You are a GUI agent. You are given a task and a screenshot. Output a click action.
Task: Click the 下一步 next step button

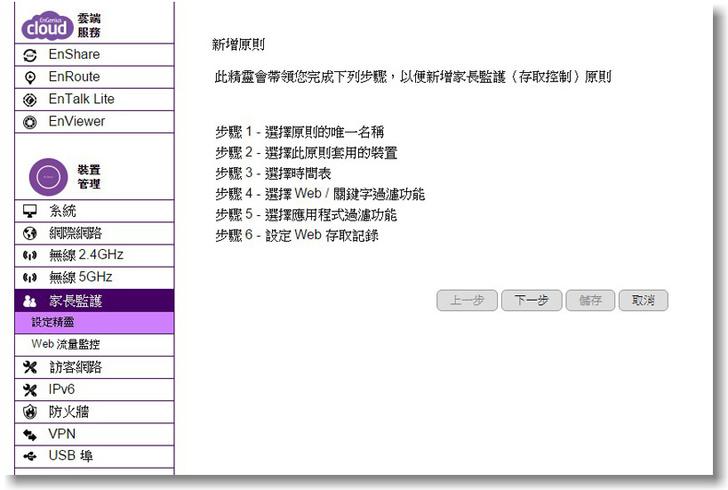click(x=532, y=301)
